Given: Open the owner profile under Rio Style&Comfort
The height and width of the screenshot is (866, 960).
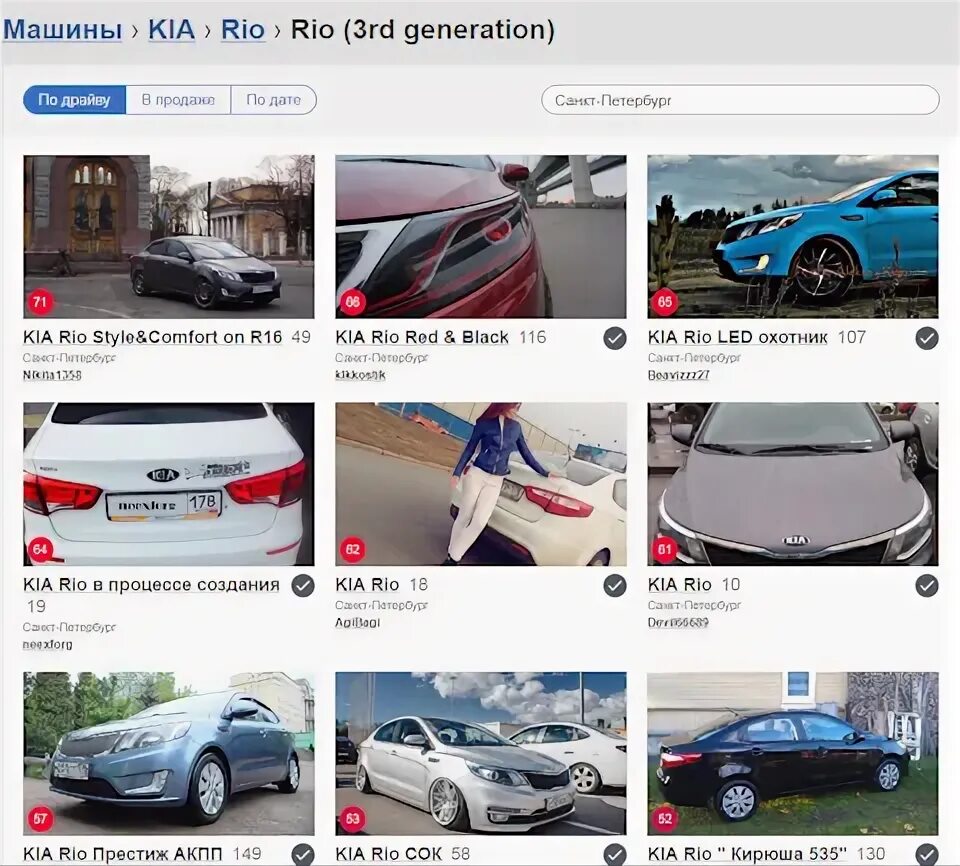Looking at the screenshot, I should [x=52, y=375].
